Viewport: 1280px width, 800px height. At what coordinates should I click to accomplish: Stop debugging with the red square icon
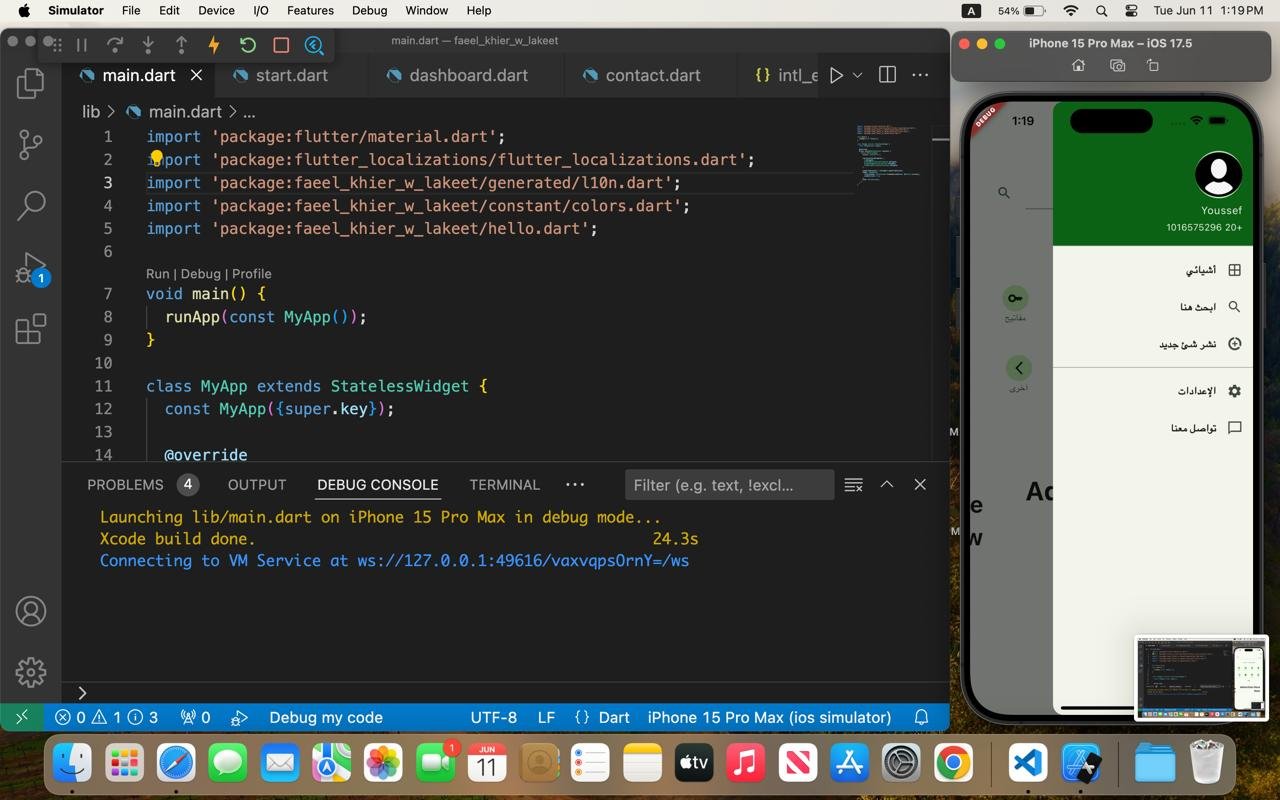tap(281, 45)
